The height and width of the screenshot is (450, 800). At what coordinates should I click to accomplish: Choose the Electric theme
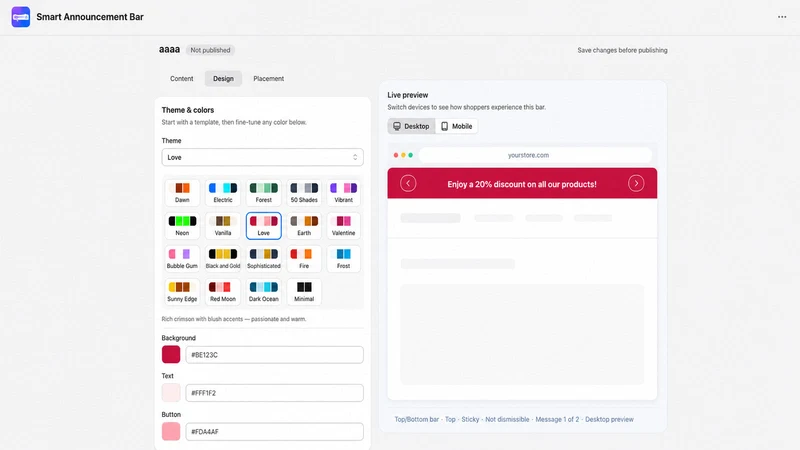coord(223,193)
